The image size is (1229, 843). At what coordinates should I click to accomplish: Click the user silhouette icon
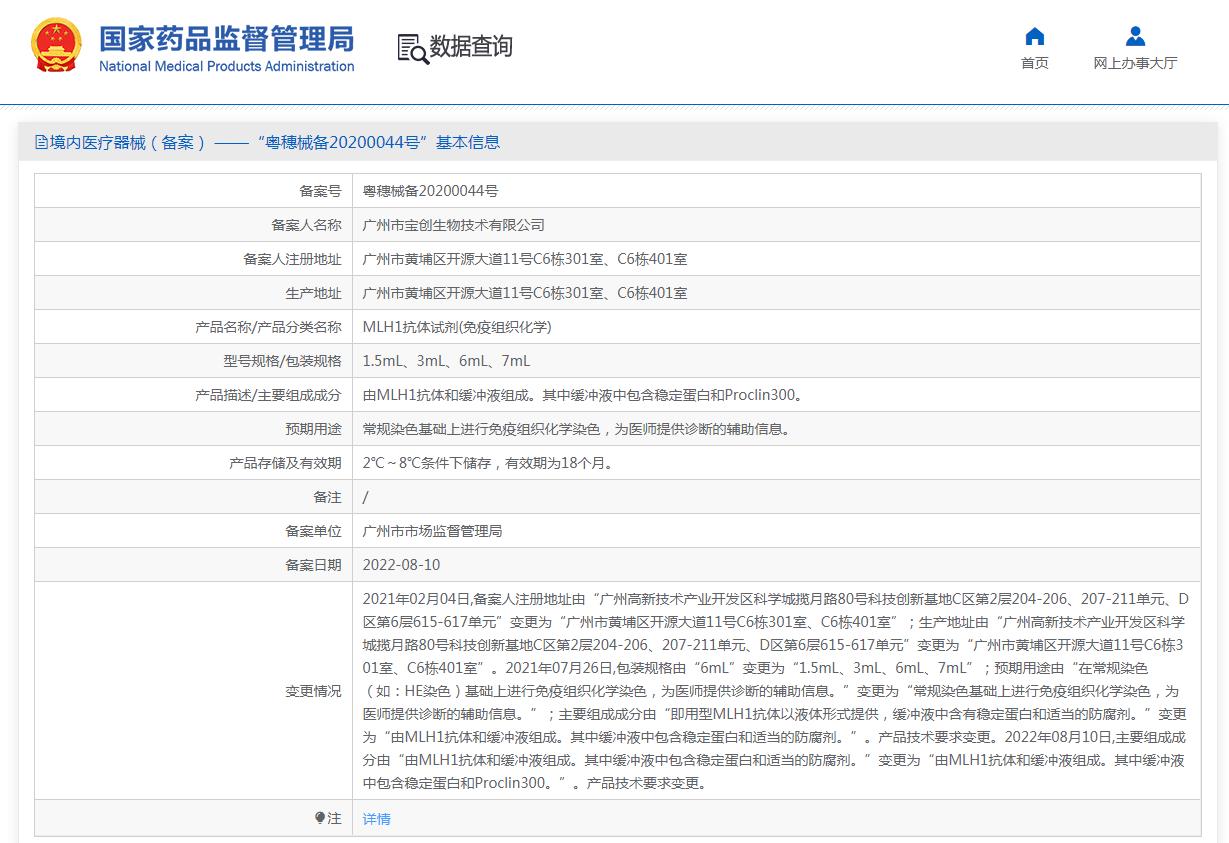(x=1135, y=37)
